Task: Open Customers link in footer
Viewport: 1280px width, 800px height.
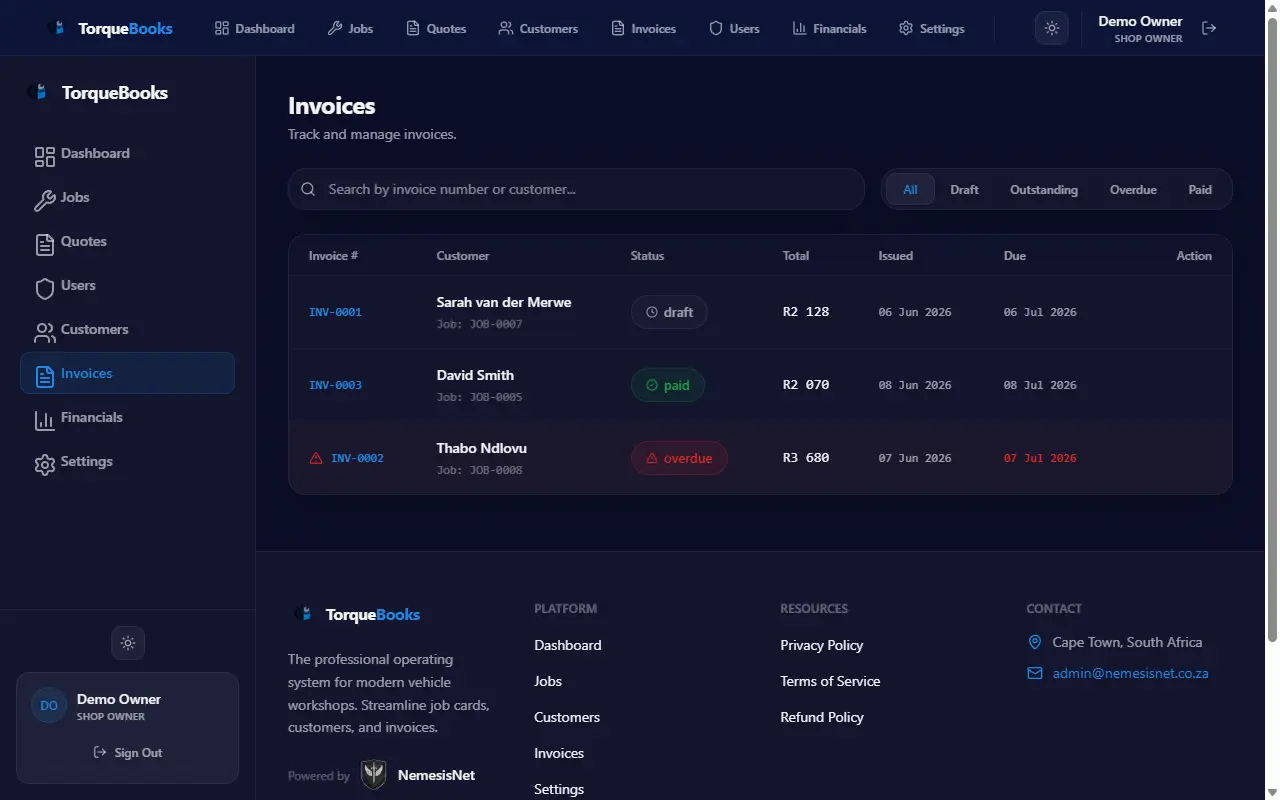Action: (x=567, y=717)
